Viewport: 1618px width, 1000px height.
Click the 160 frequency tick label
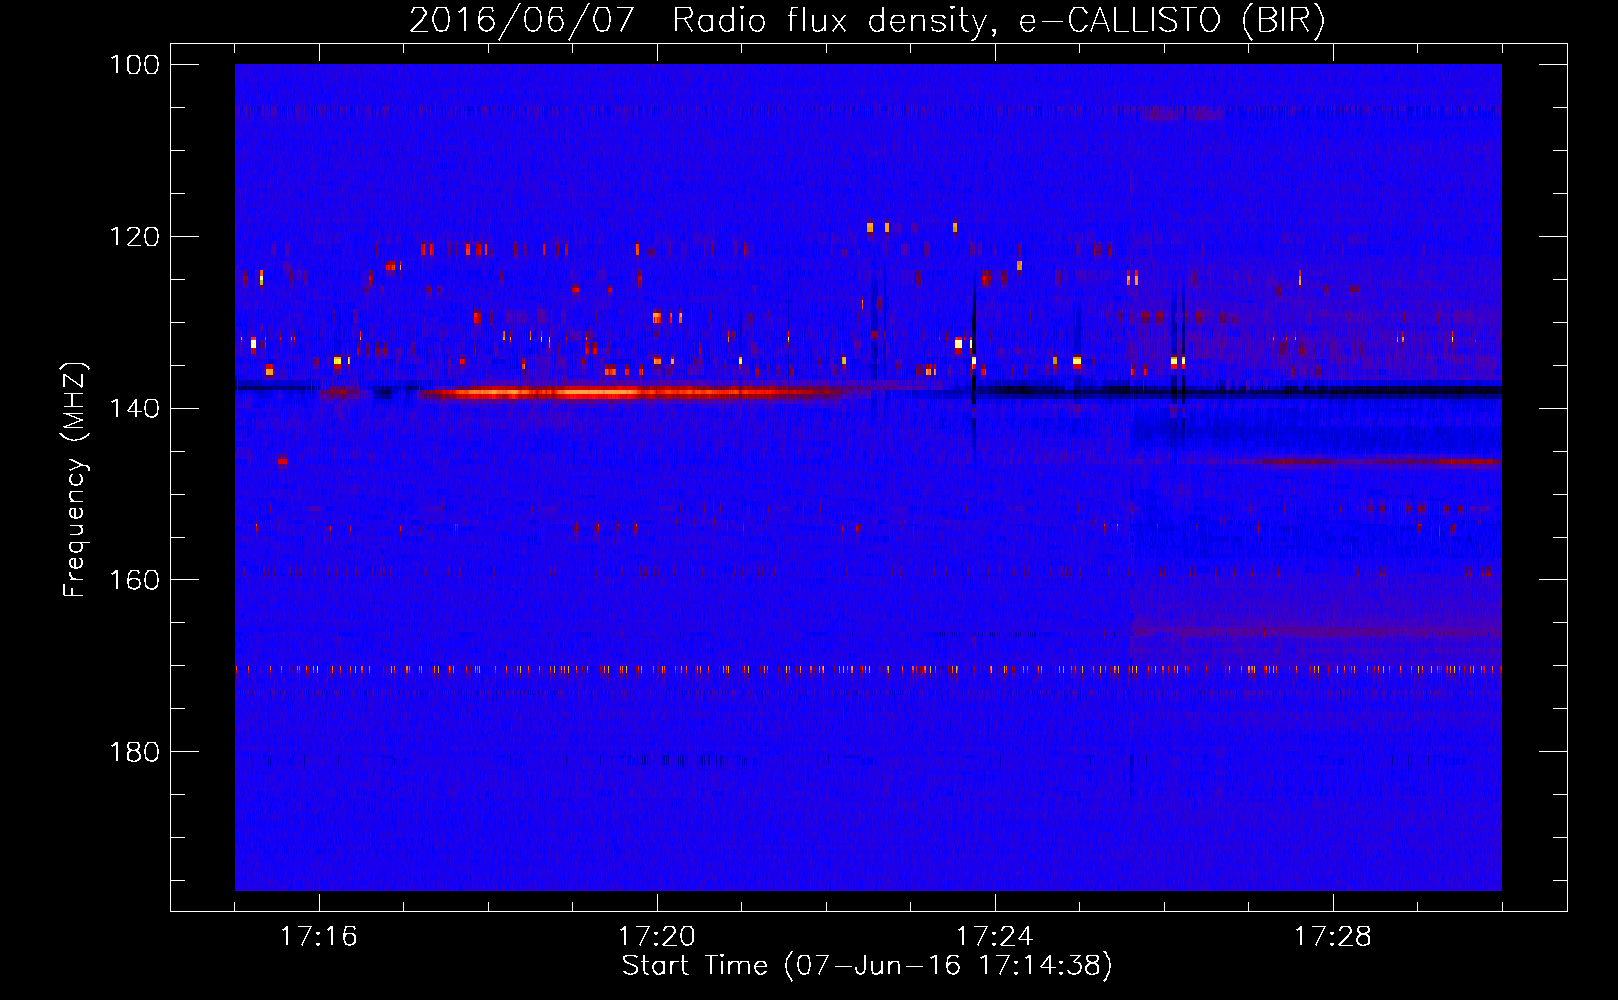pos(134,580)
